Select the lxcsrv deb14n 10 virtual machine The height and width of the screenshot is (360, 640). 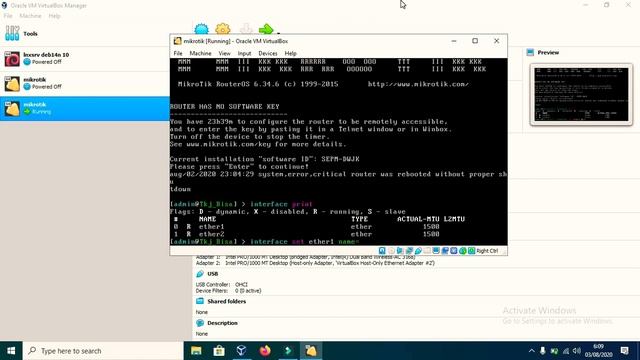pos(84,58)
